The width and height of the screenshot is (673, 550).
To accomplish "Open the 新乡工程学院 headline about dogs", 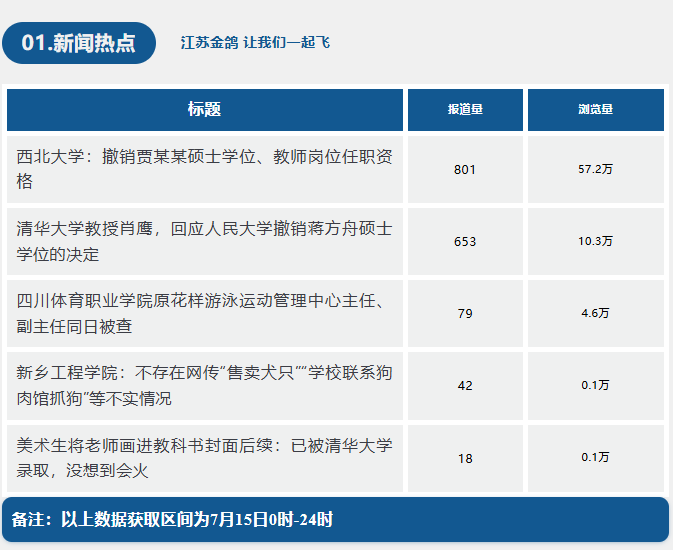I will [x=205, y=386].
